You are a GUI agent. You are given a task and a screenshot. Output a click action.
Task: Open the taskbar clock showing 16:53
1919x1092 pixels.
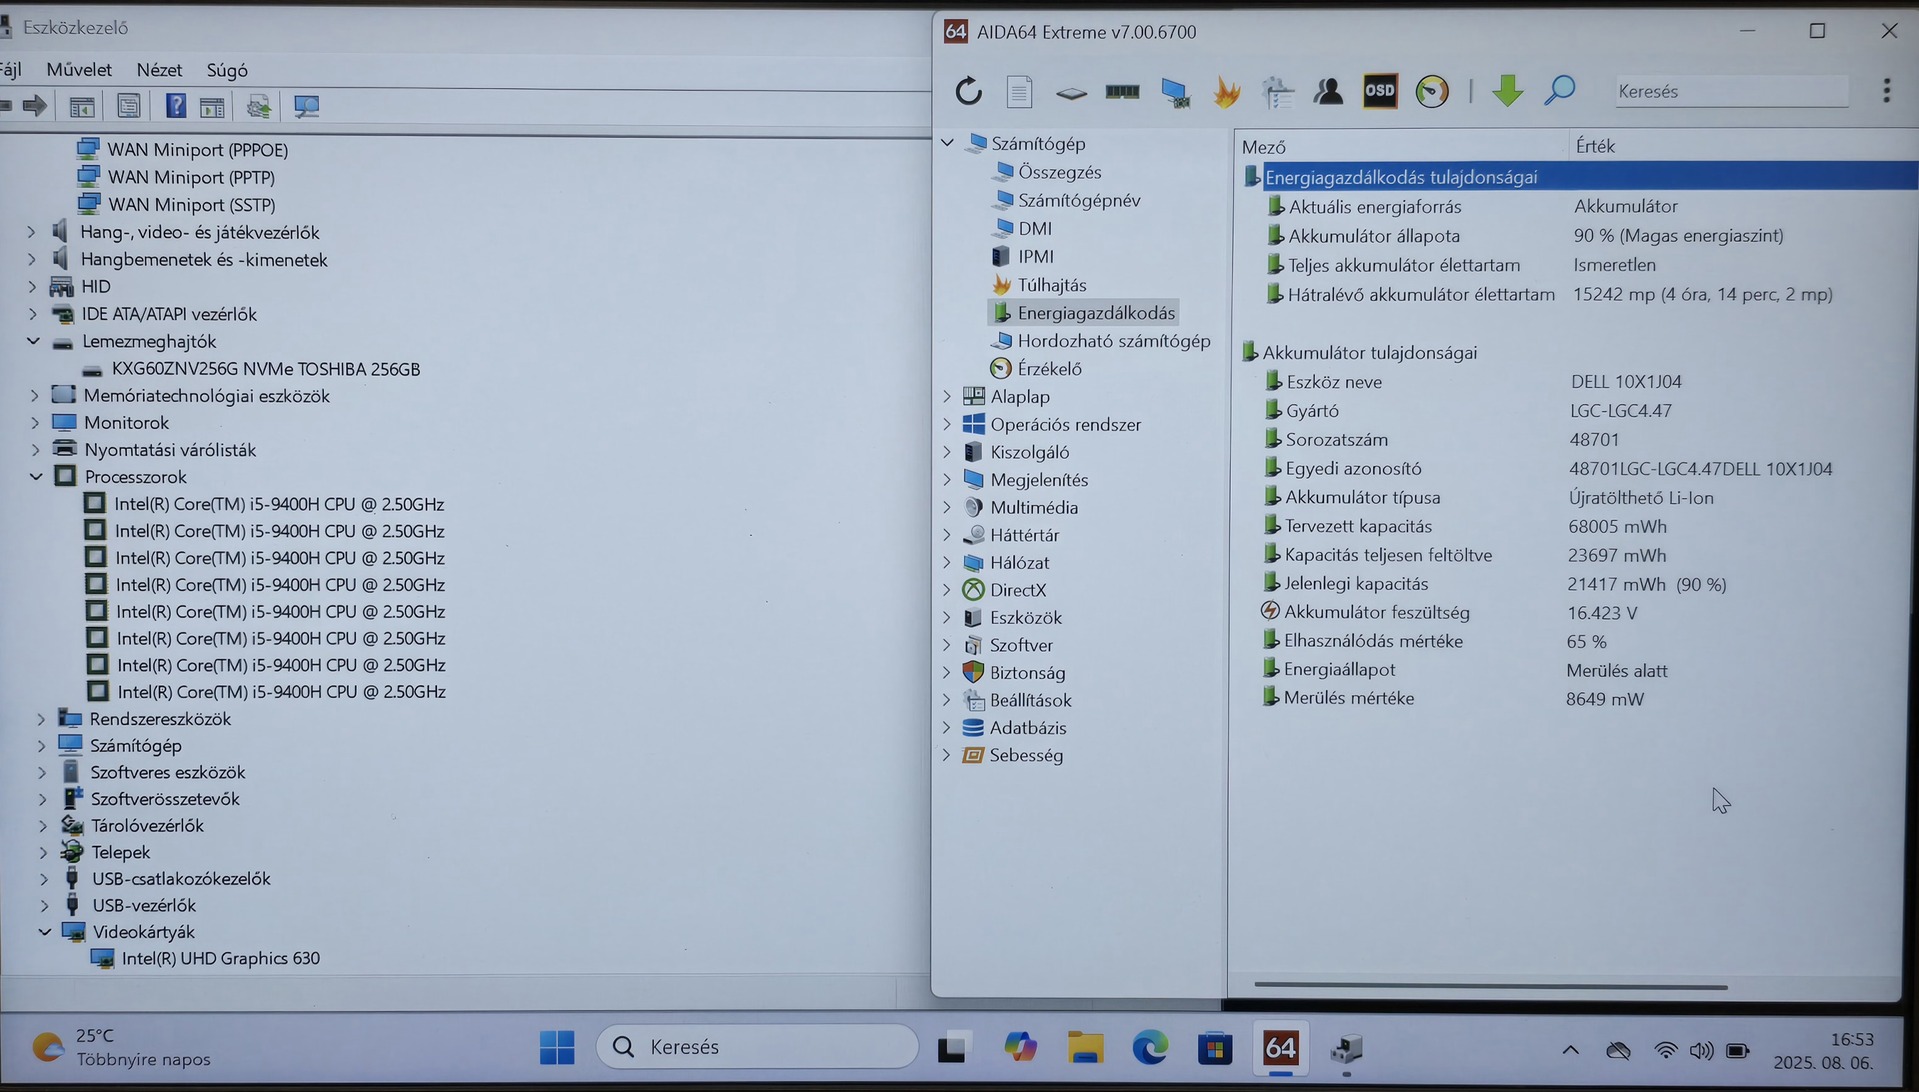1823,1050
